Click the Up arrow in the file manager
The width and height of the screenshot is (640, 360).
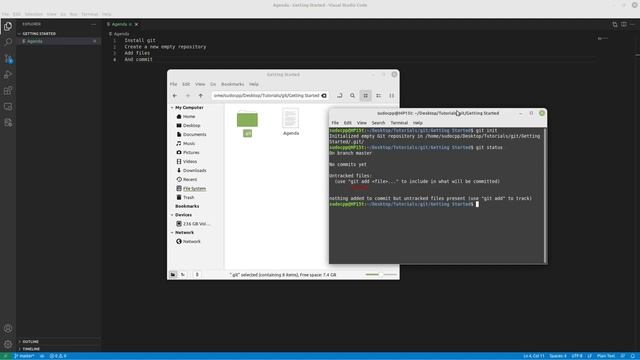pos(201,96)
